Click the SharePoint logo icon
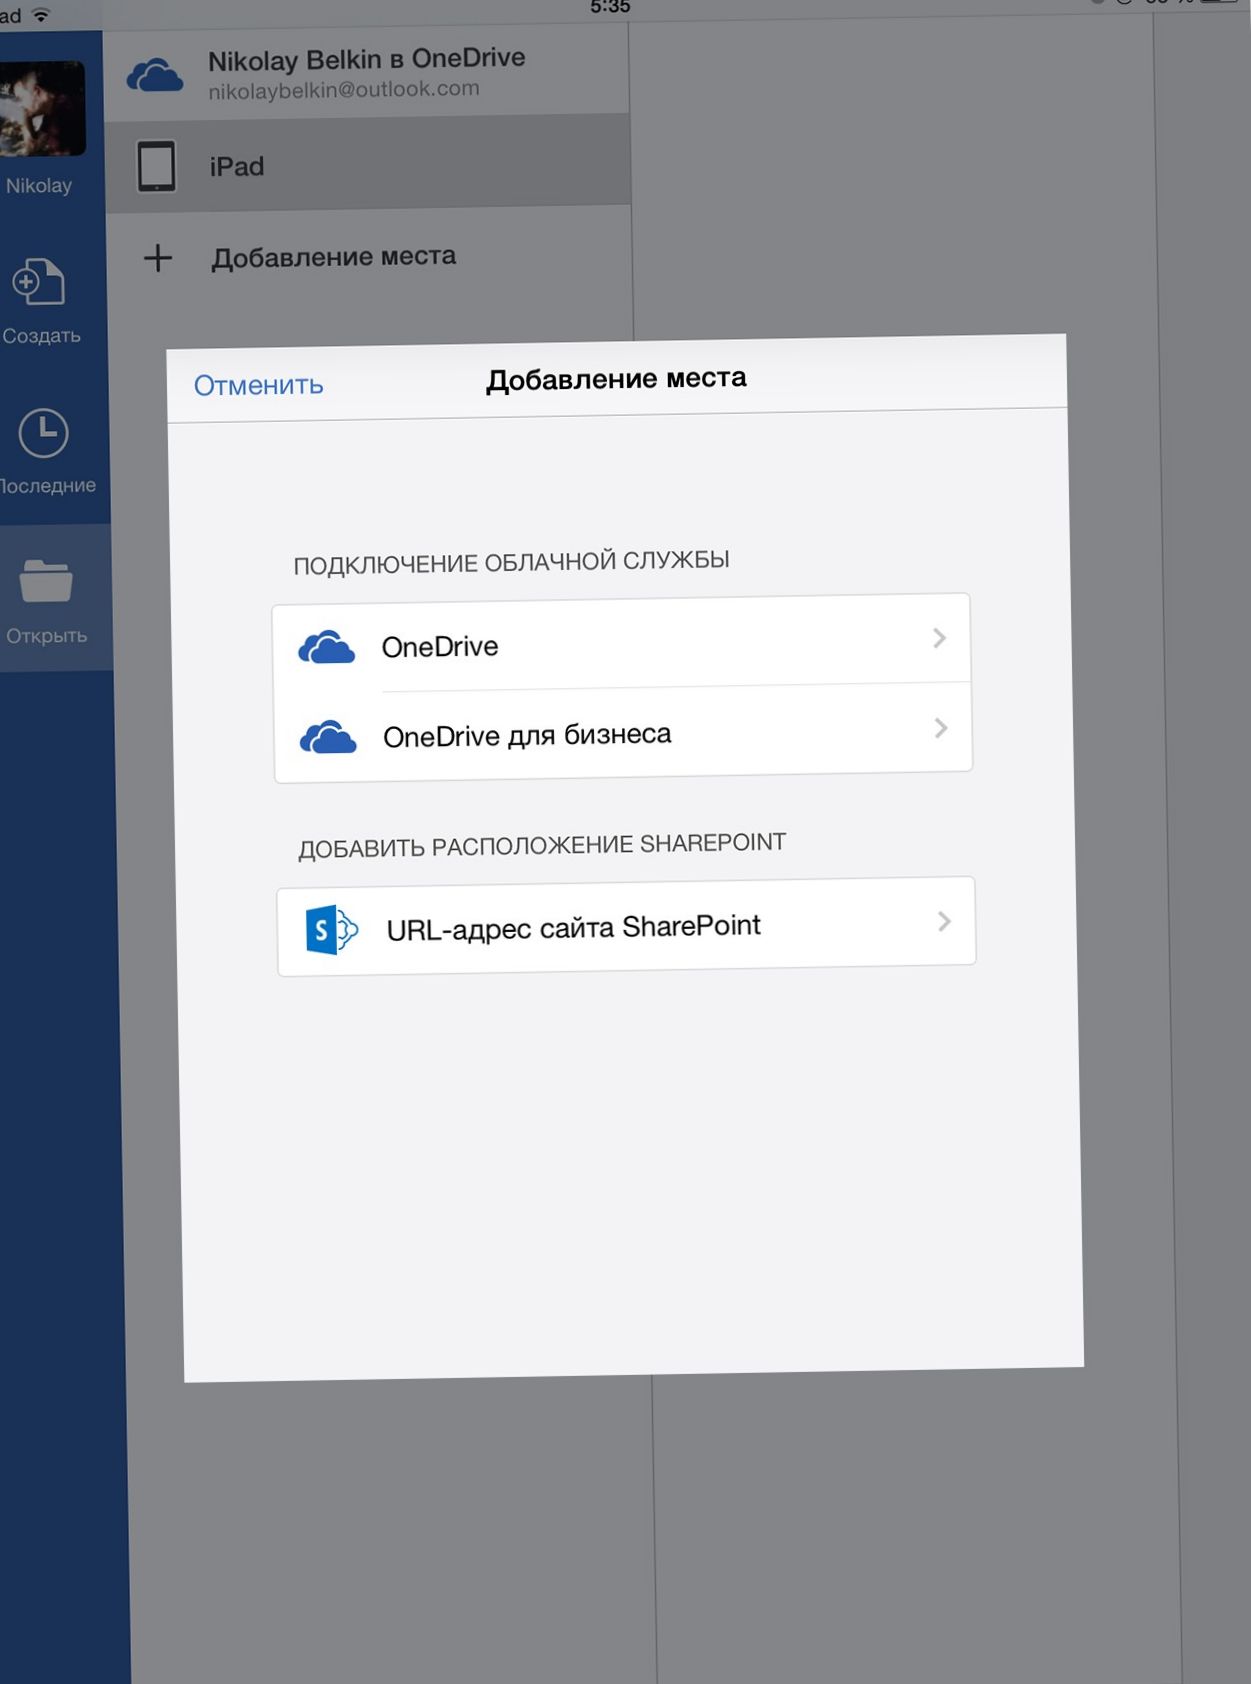 coord(331,930)
